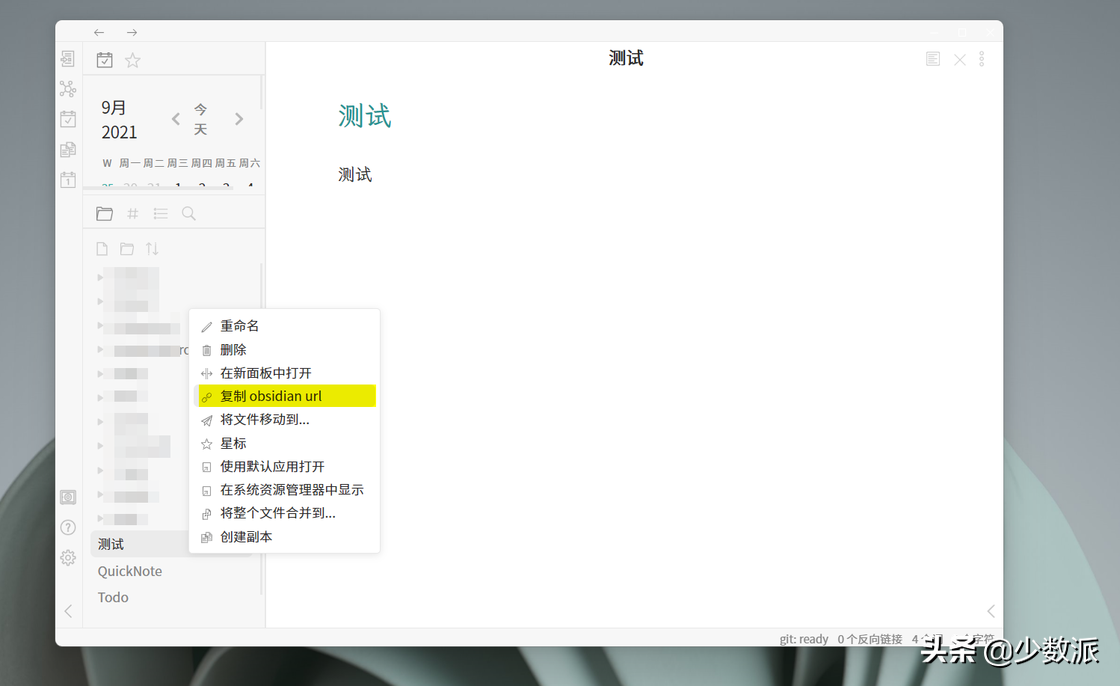Open the tag pane using the # icon
Image resolution: width=1120 pixels, height=686 pixels.
click(x=132, y=213)
